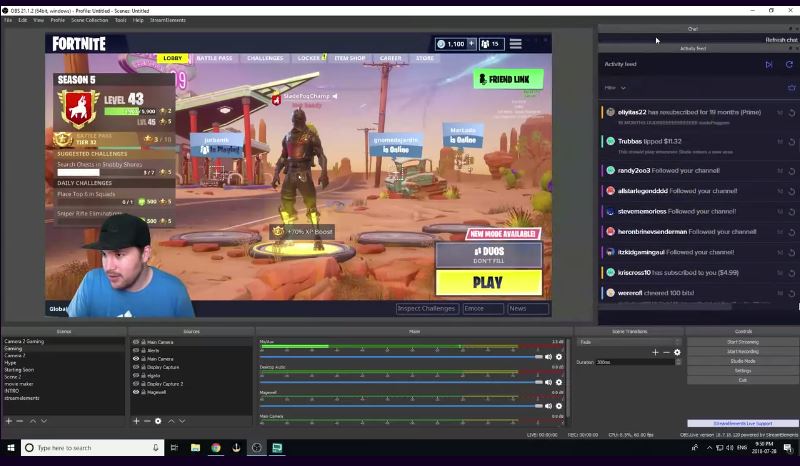Click Start Recording button
This screenshot has height=466, width=800.
[743, 352]
